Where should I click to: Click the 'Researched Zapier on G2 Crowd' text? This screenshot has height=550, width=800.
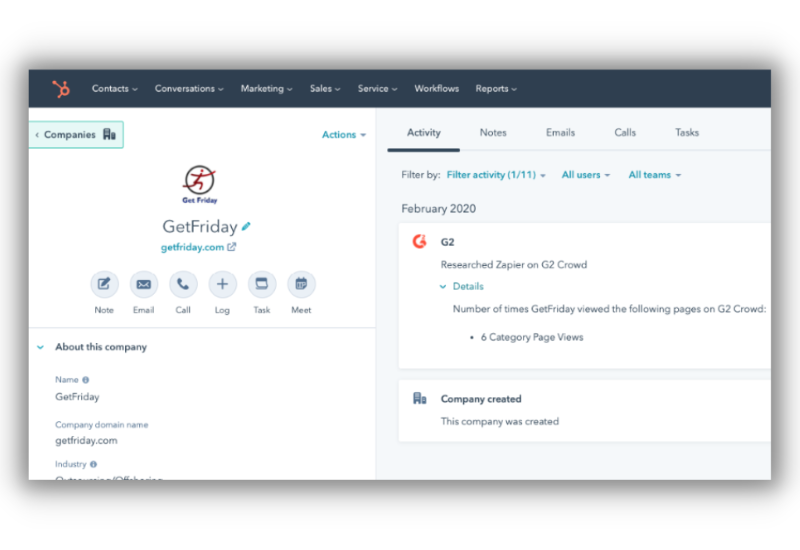coord(514,265)
